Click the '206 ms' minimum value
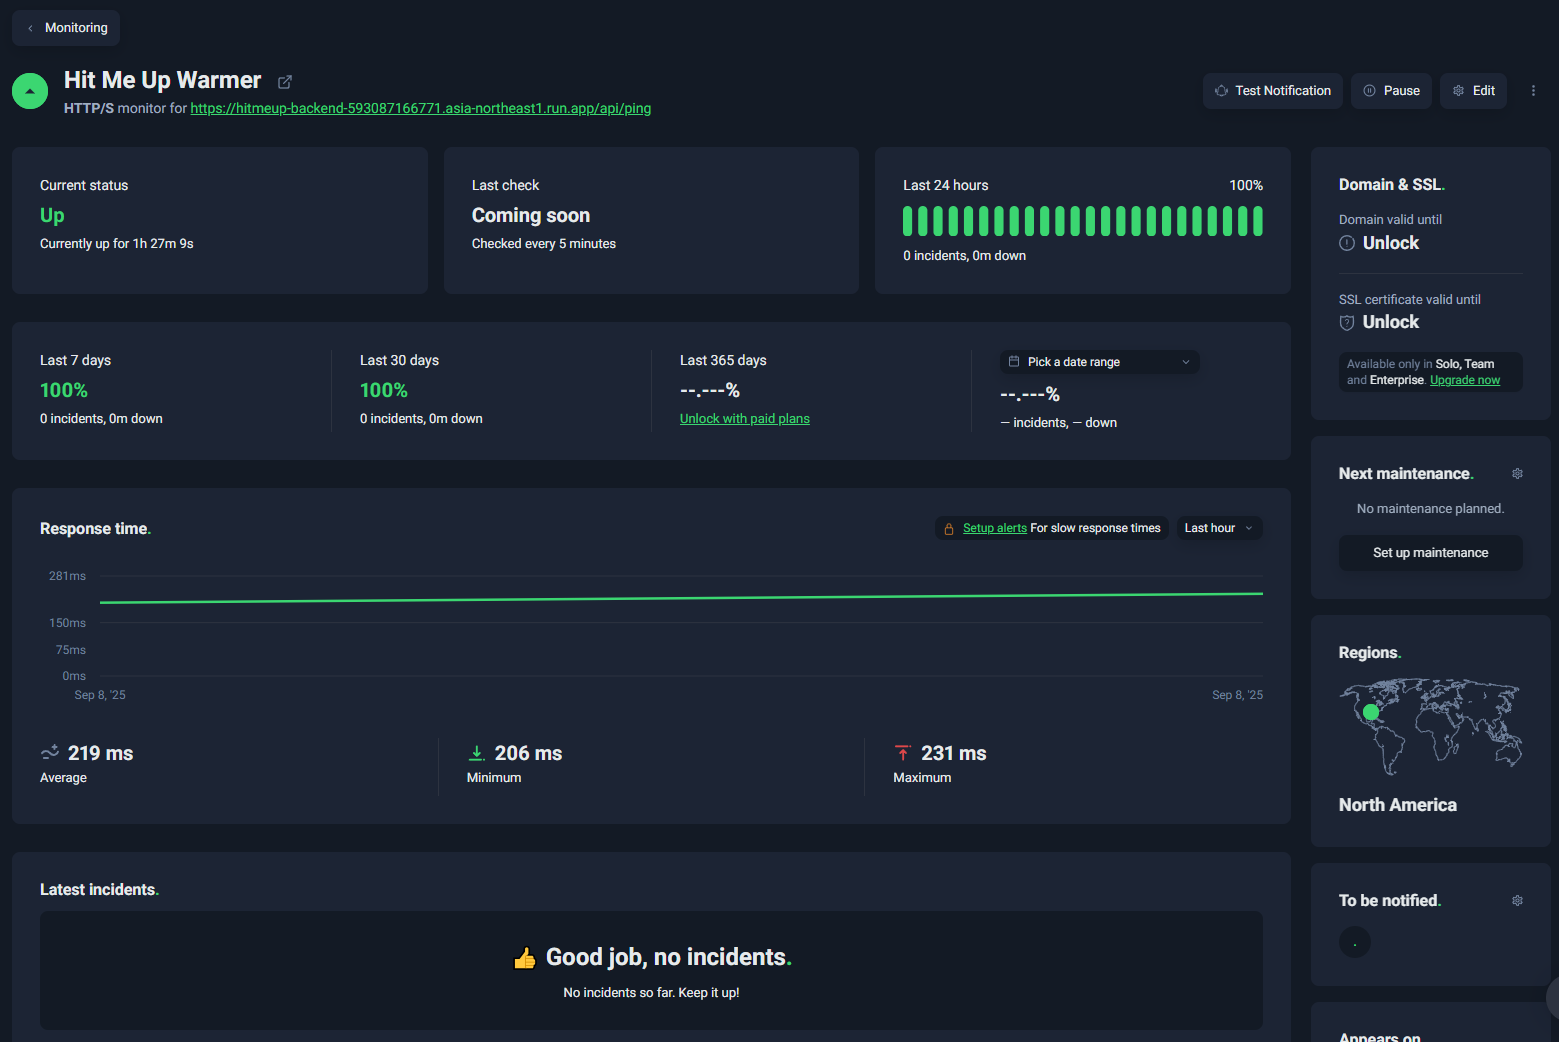This screenshot has width=1559, height=1042. click(528, 753)
